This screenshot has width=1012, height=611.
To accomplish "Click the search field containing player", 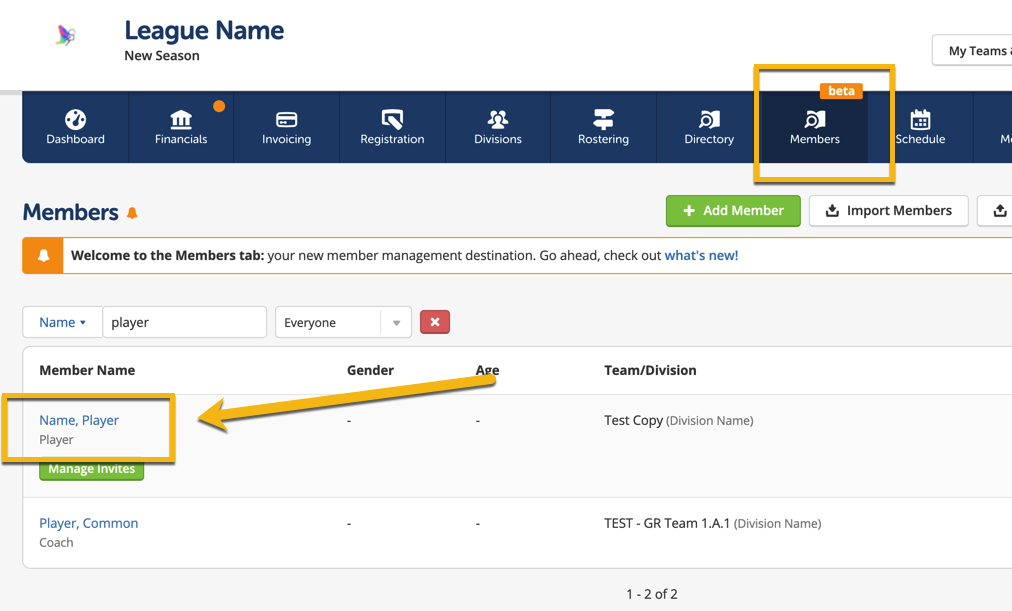I will pos(184,322).
